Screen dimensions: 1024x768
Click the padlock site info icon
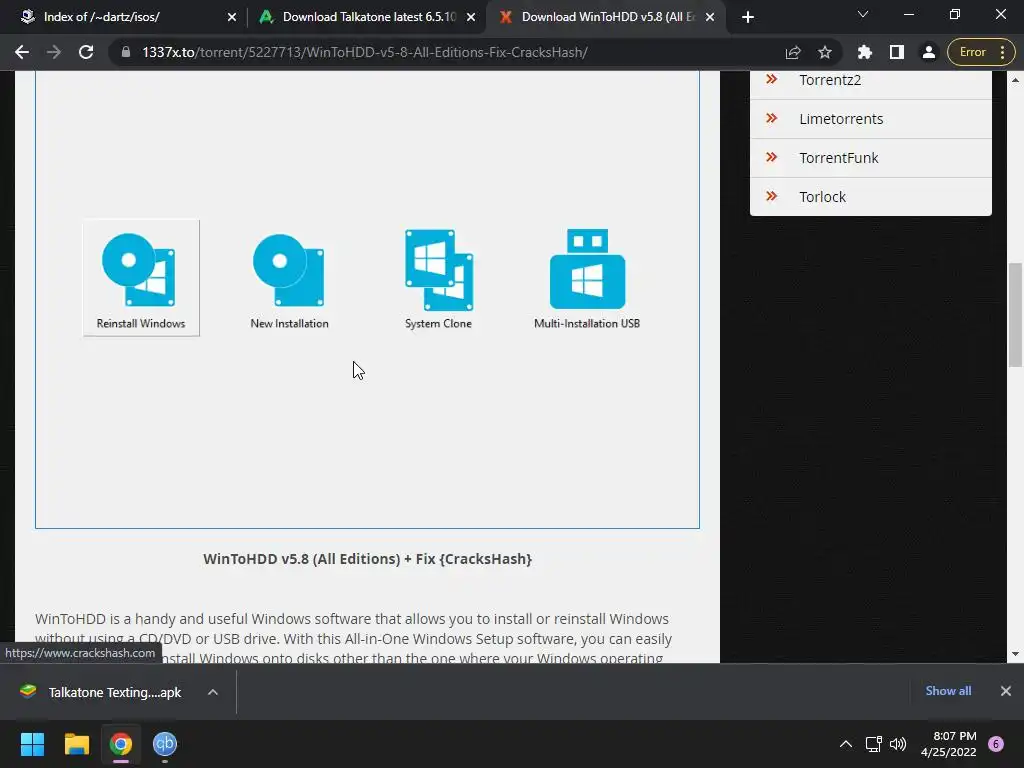pyautogui.click(x=126, y=52)
